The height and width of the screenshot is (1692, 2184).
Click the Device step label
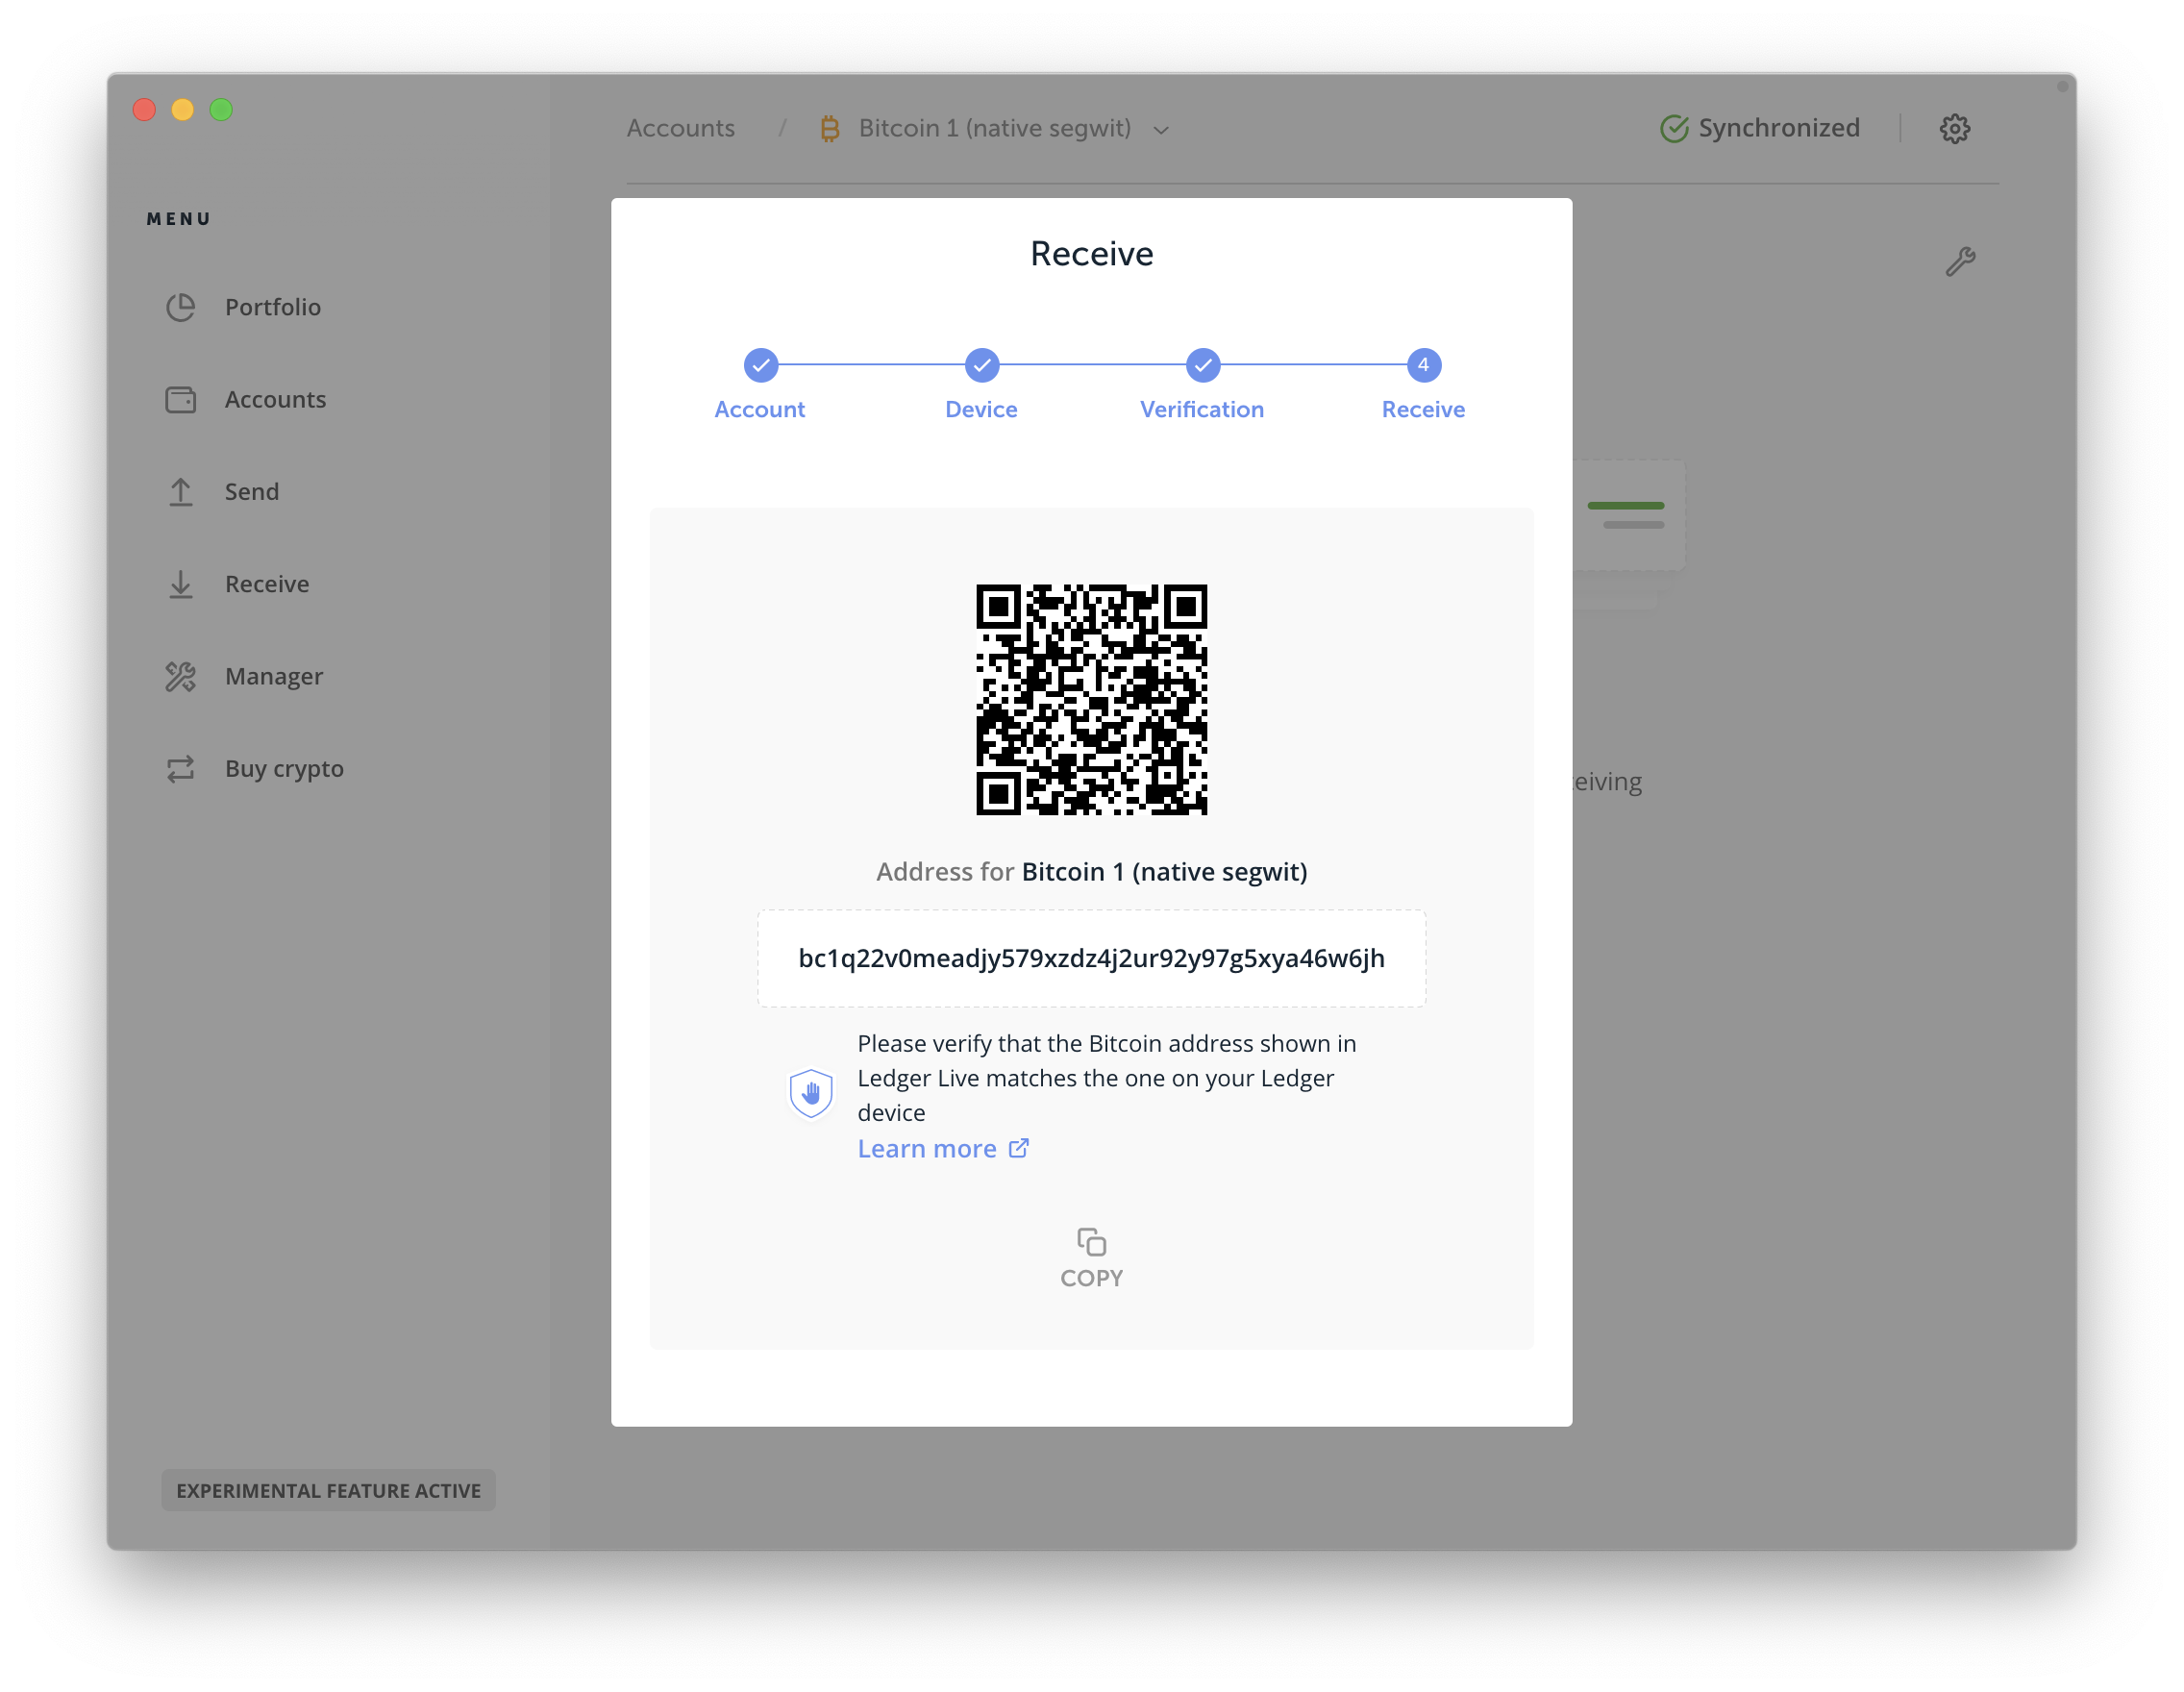coord(981,409)
